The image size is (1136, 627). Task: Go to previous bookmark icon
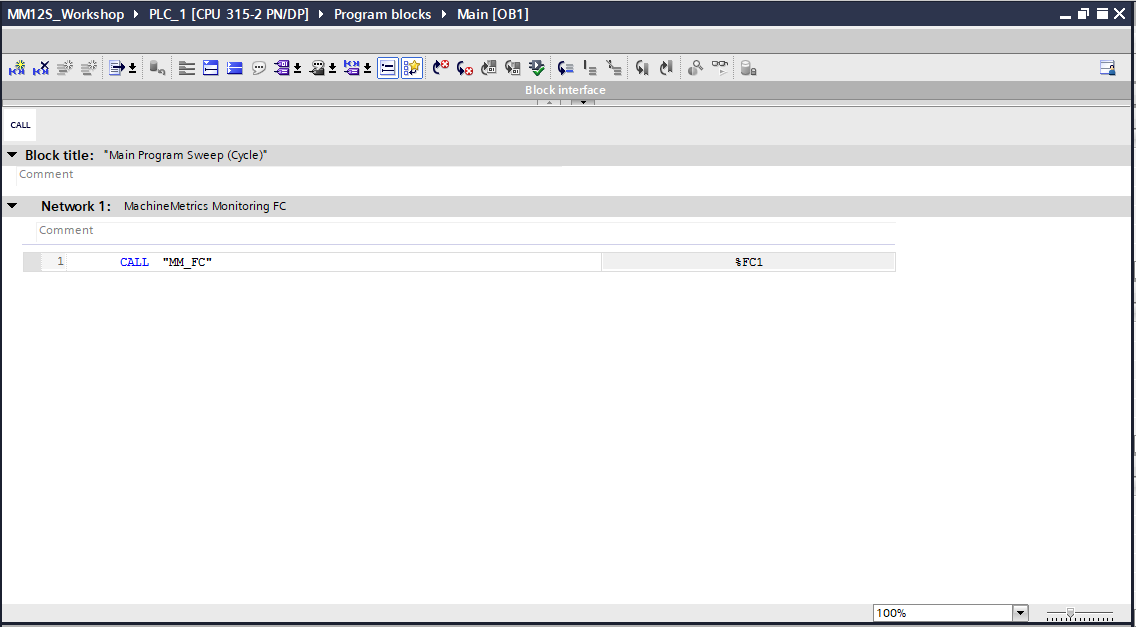(x=666, y=68)
